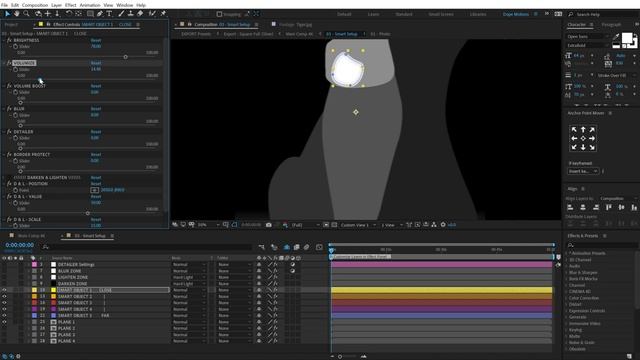Viewport: 640px width, 360px height.
Task: Switch to the Project panel tab
Action: [11, 24]
